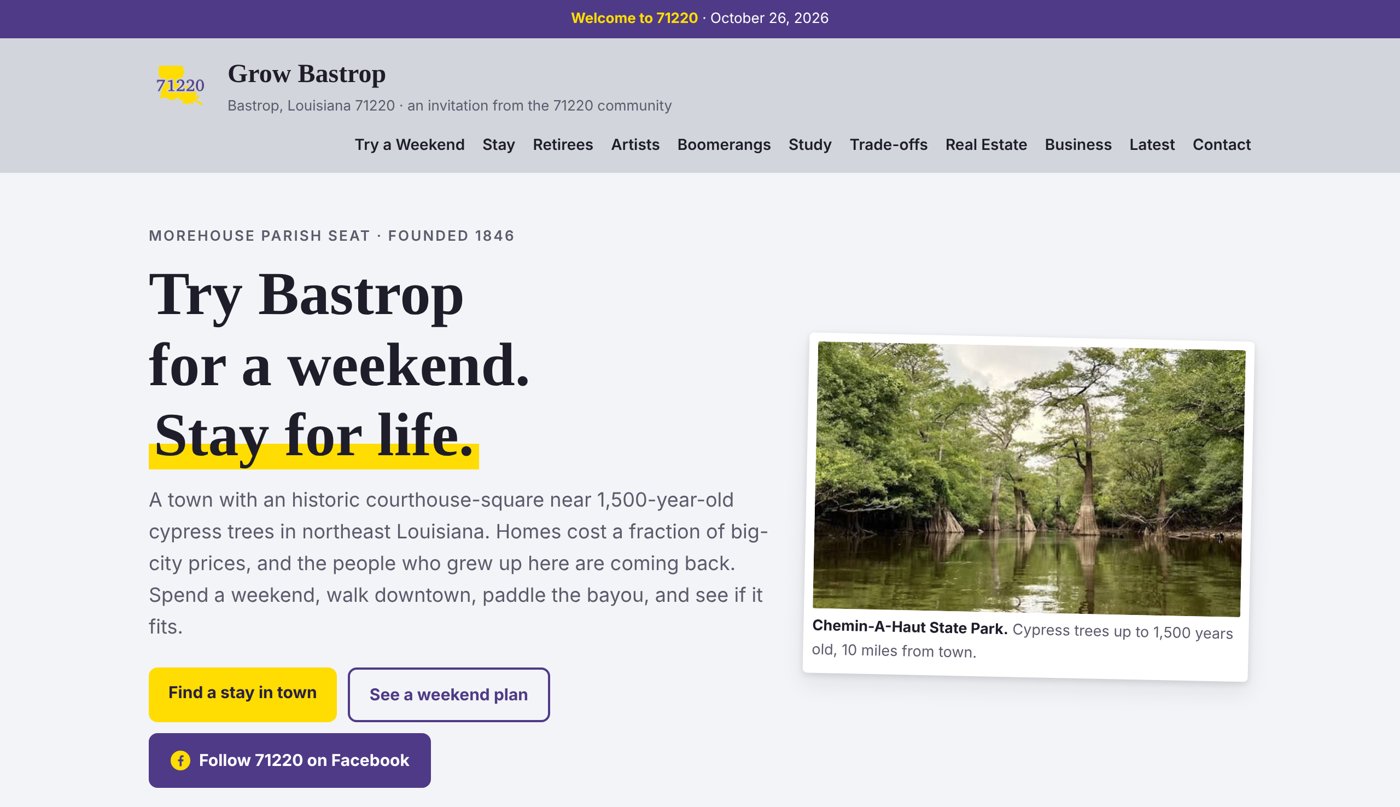Click the Find a stay in town button

pyautogui.click(x=243, y=694)
